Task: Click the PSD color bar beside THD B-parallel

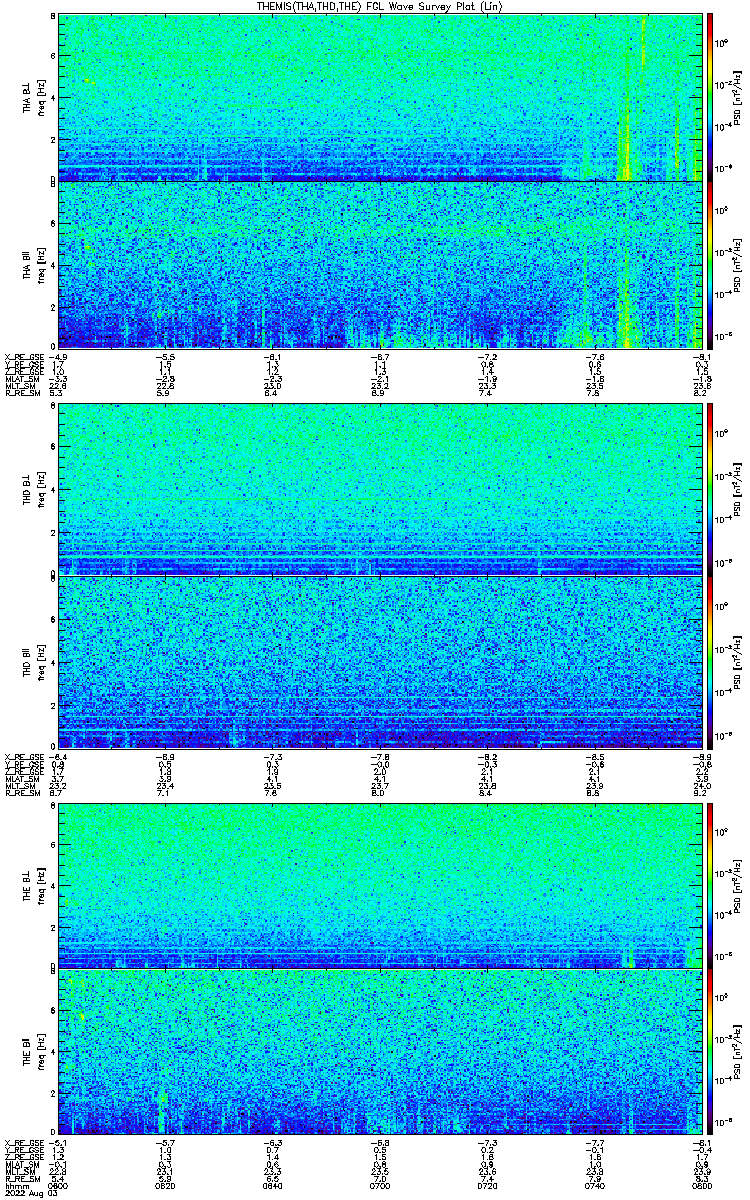Action: 711,661
